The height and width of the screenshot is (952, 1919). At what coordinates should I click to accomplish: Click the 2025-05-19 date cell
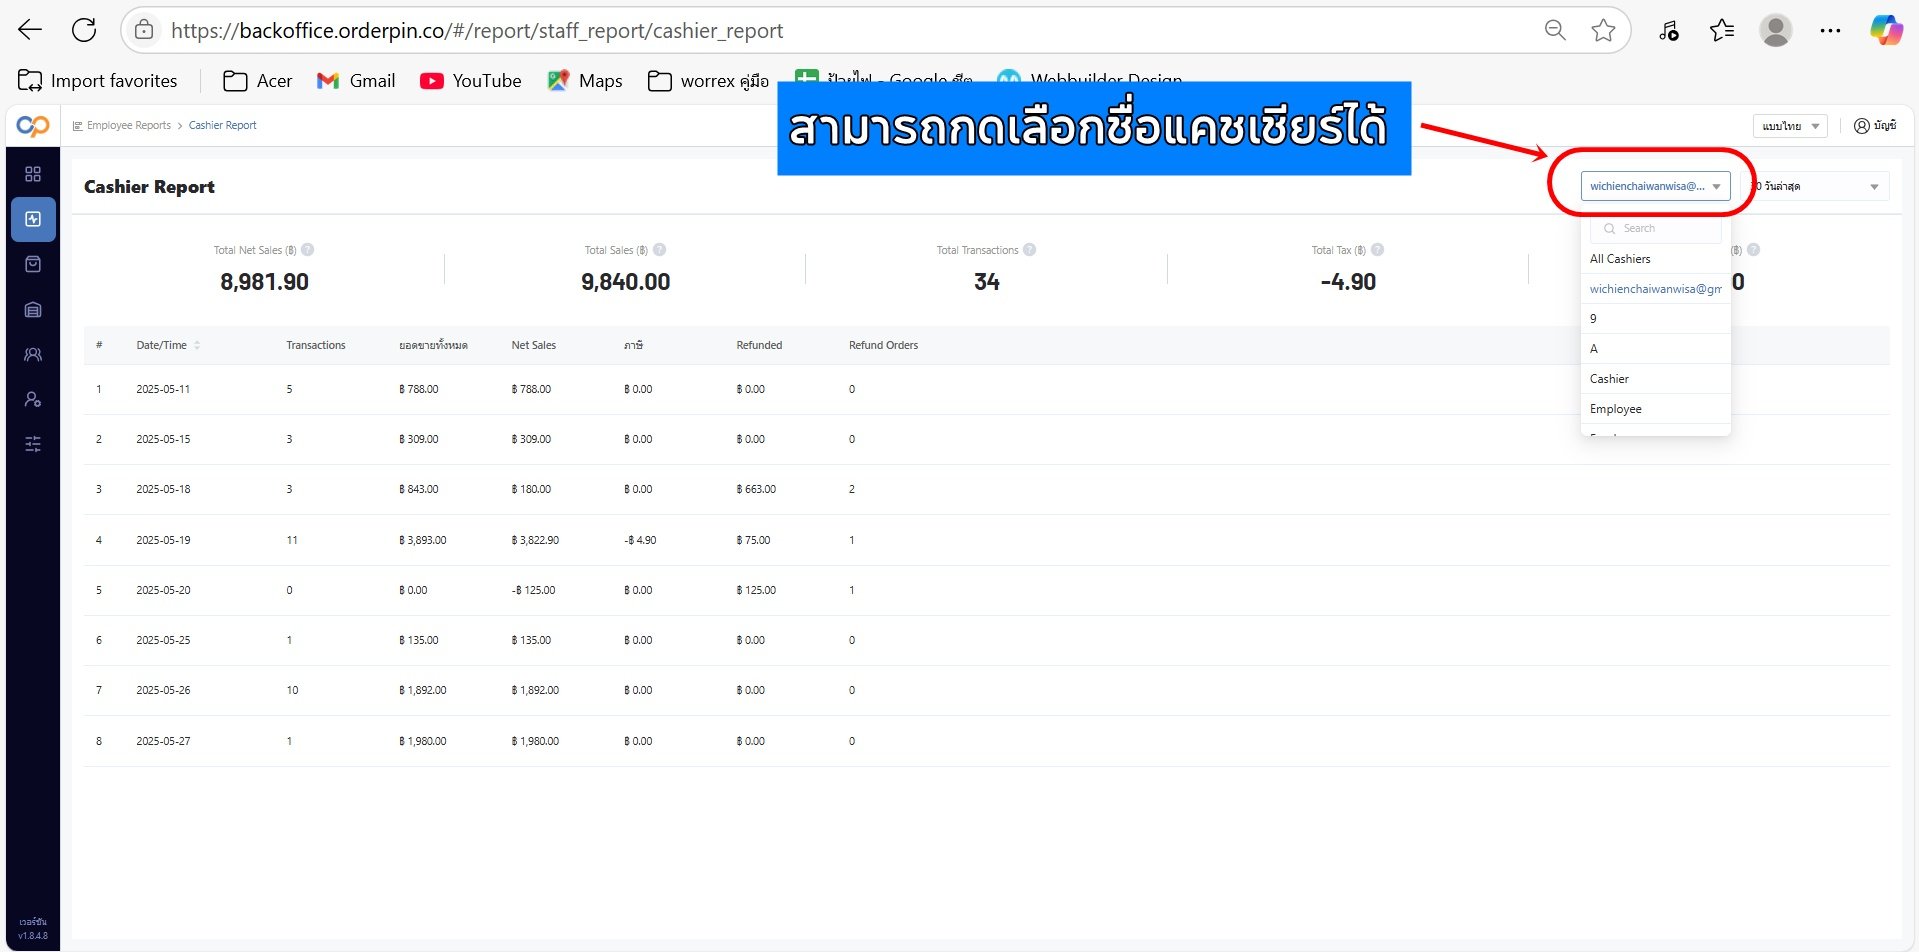(x=163, y=540)
